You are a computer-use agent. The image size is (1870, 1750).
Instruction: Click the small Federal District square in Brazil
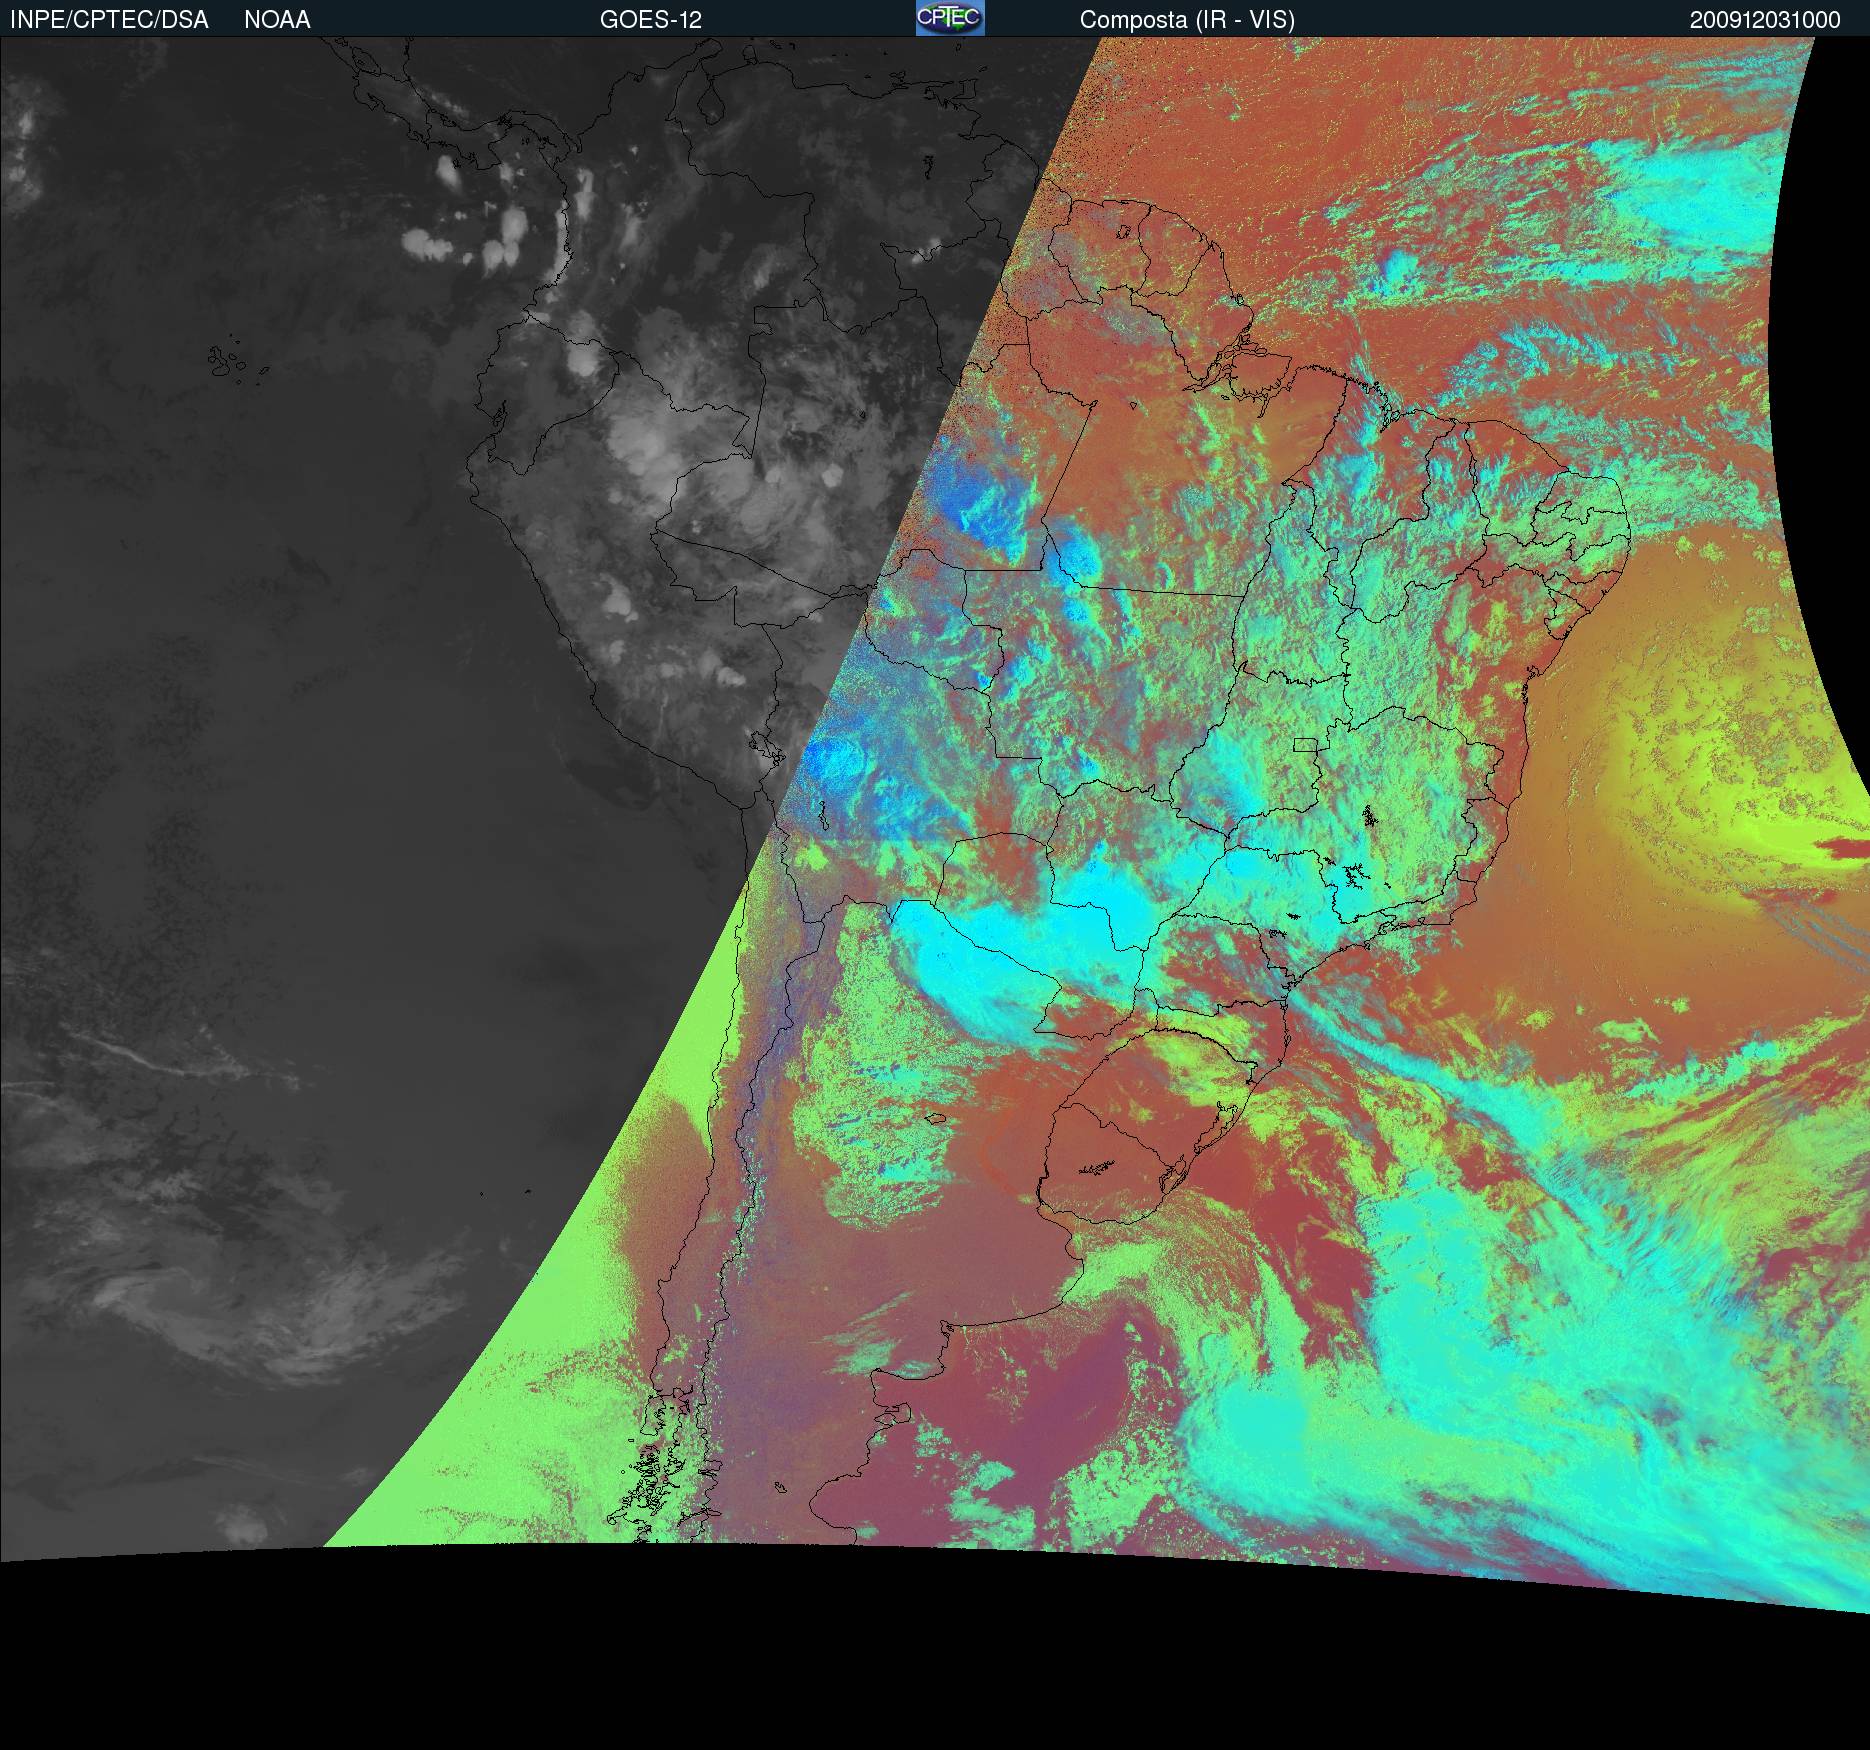(1304, 745)
